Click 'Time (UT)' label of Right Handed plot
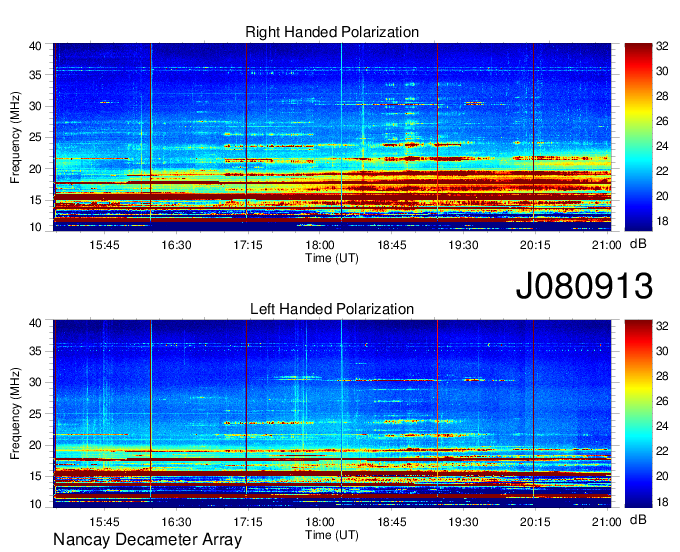The image size is (680, 552). click(332, 258)
